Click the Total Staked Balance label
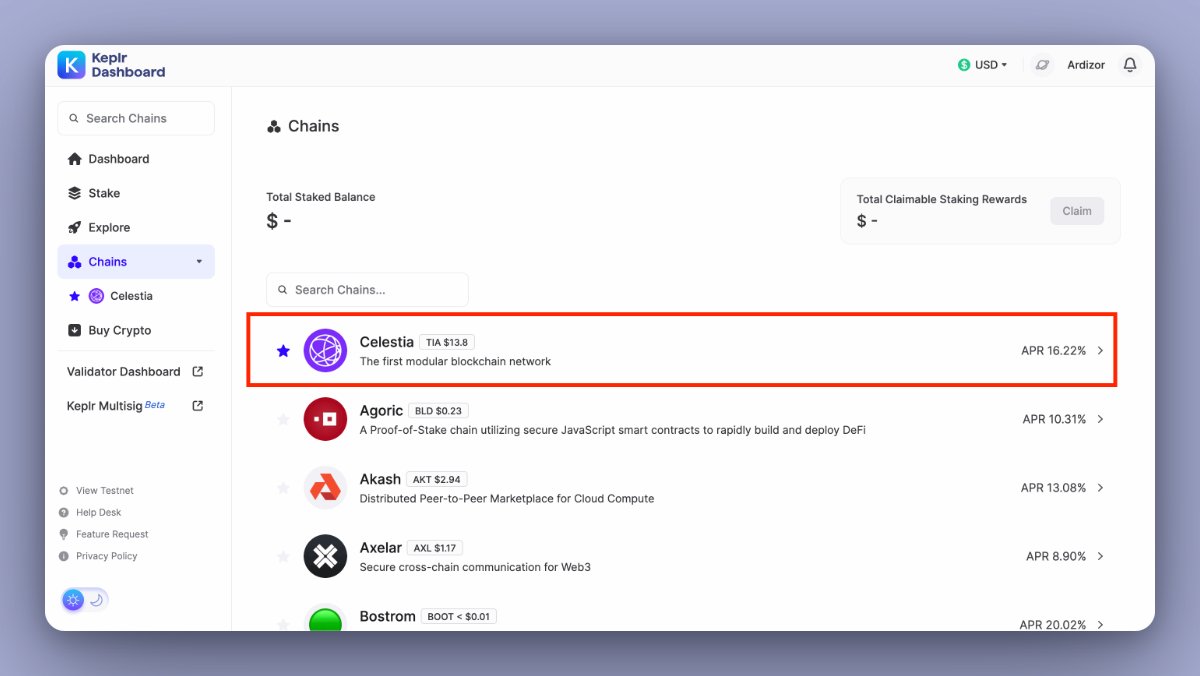Image resolution: width=1200 pixels, height=676 pixels. (x=321, y=197)
